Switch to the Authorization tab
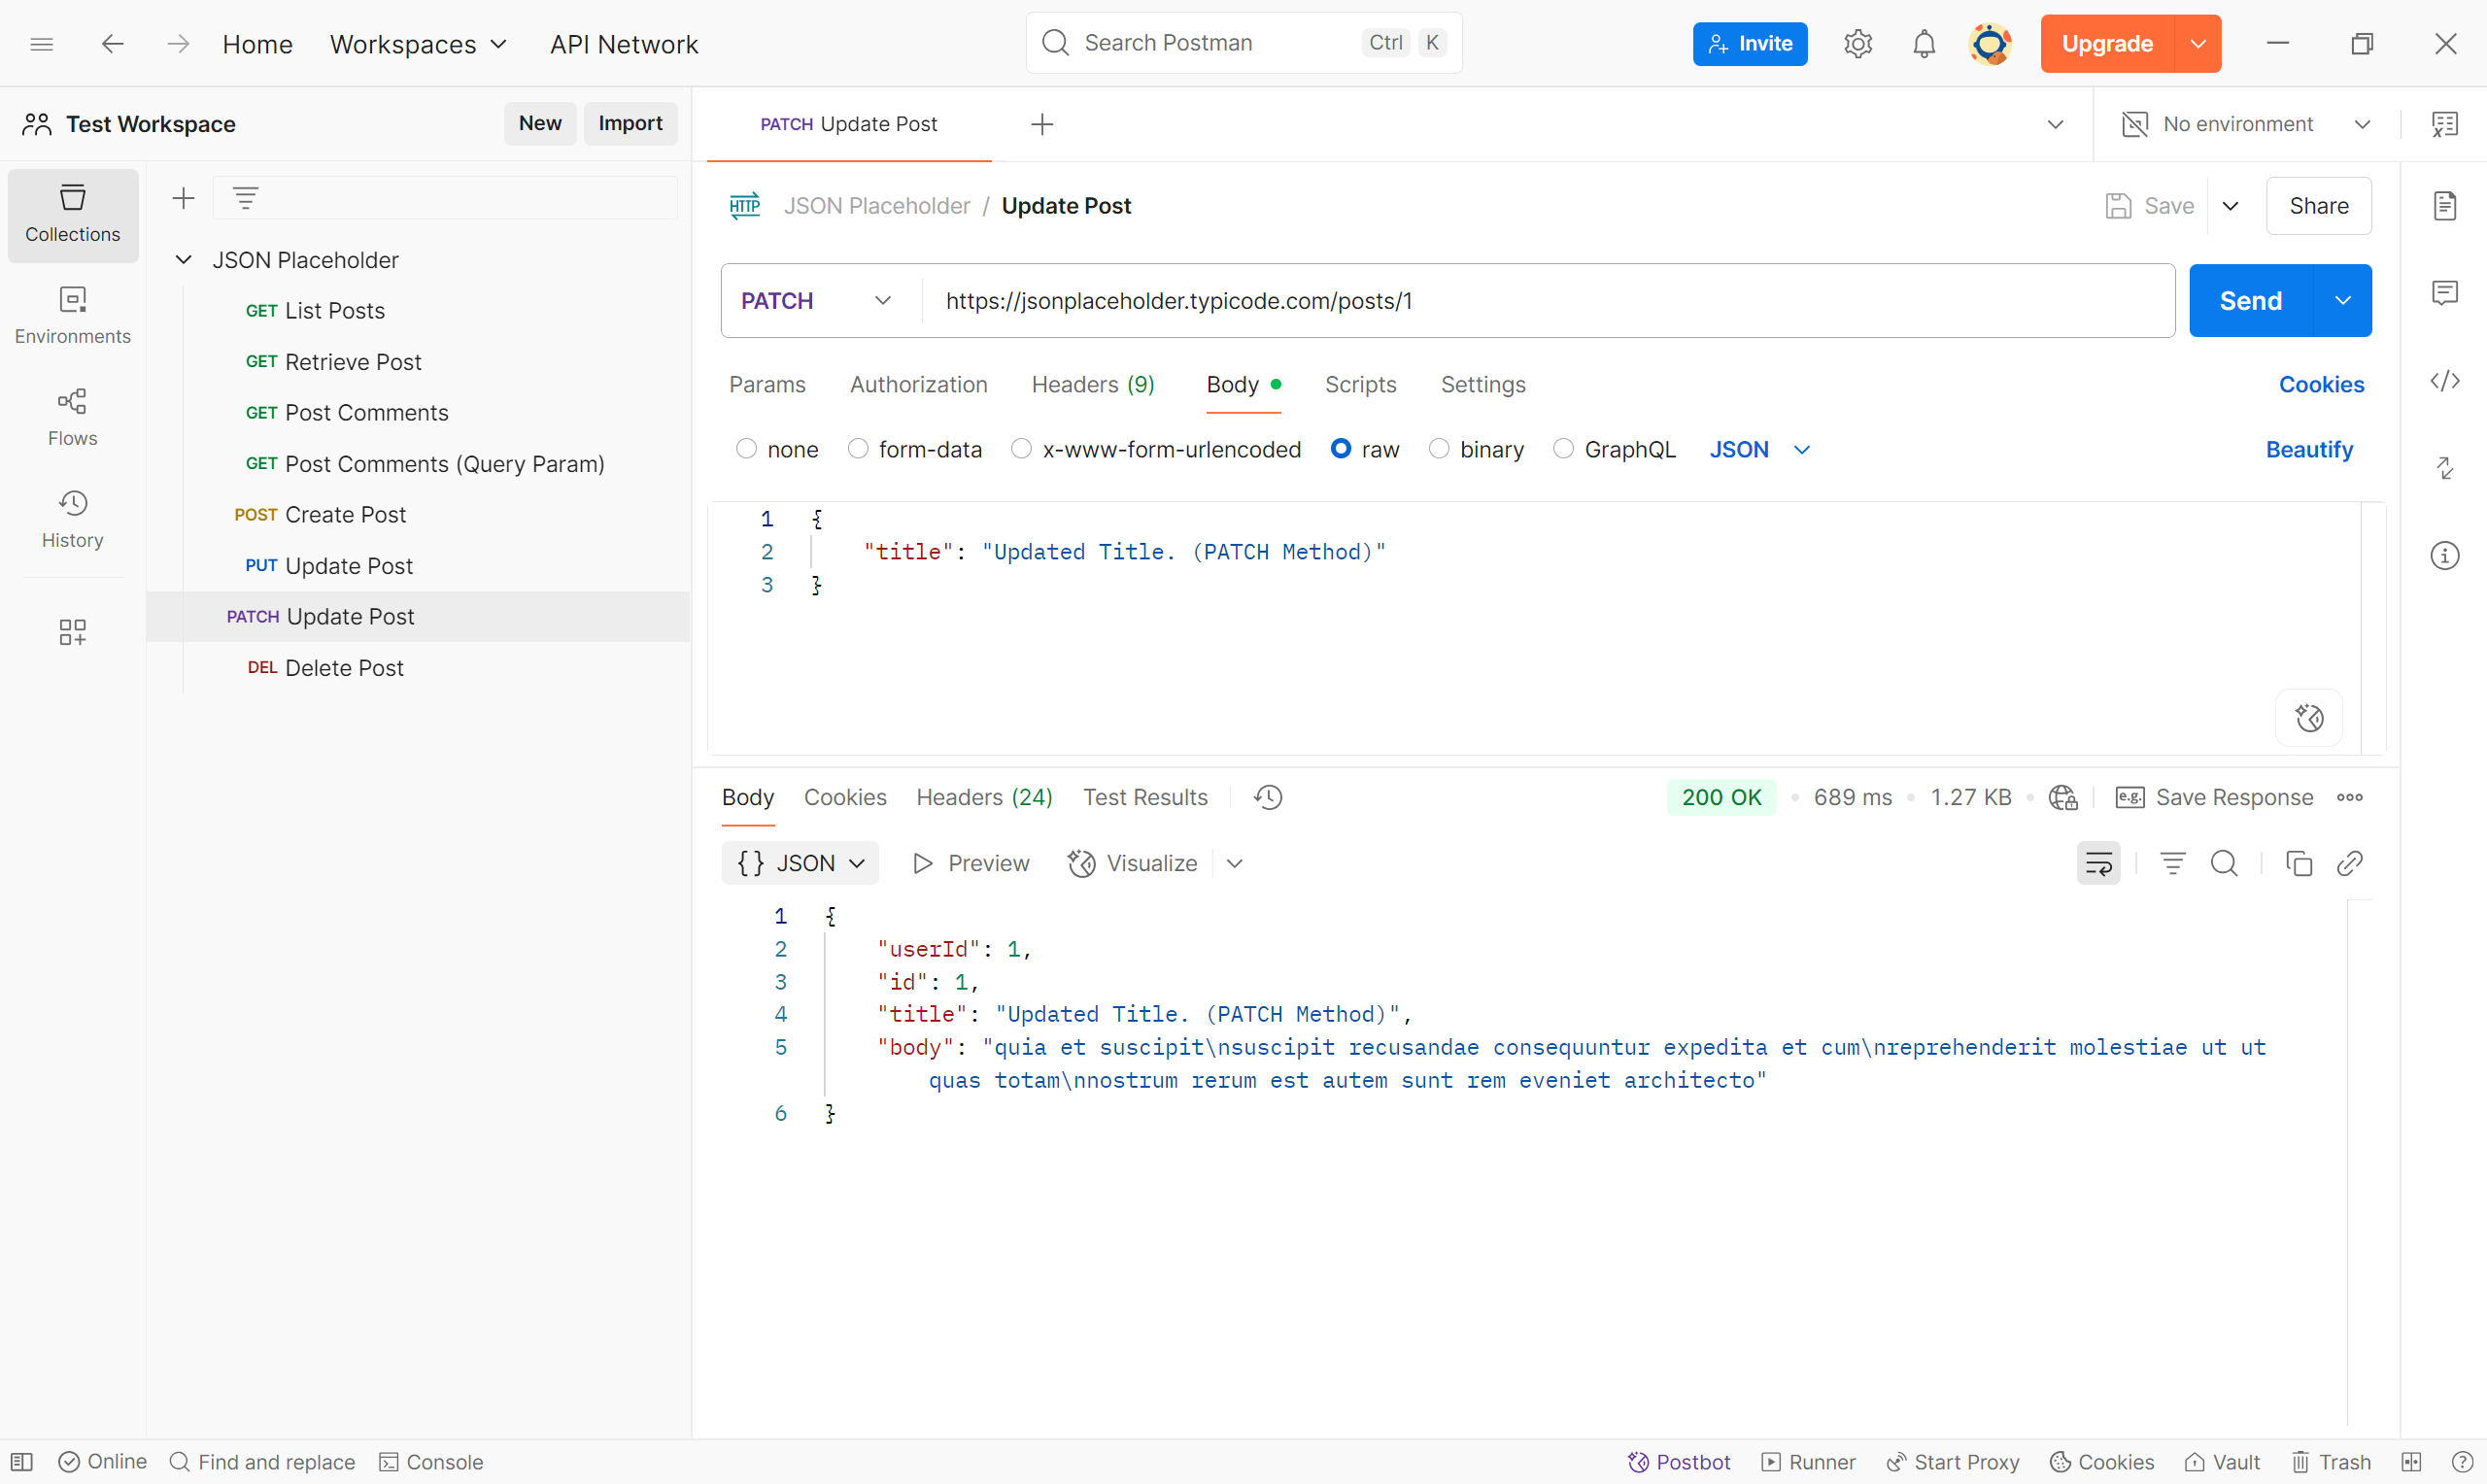The width and height of the screenshot is (2487, 1484). pos(918,385)
